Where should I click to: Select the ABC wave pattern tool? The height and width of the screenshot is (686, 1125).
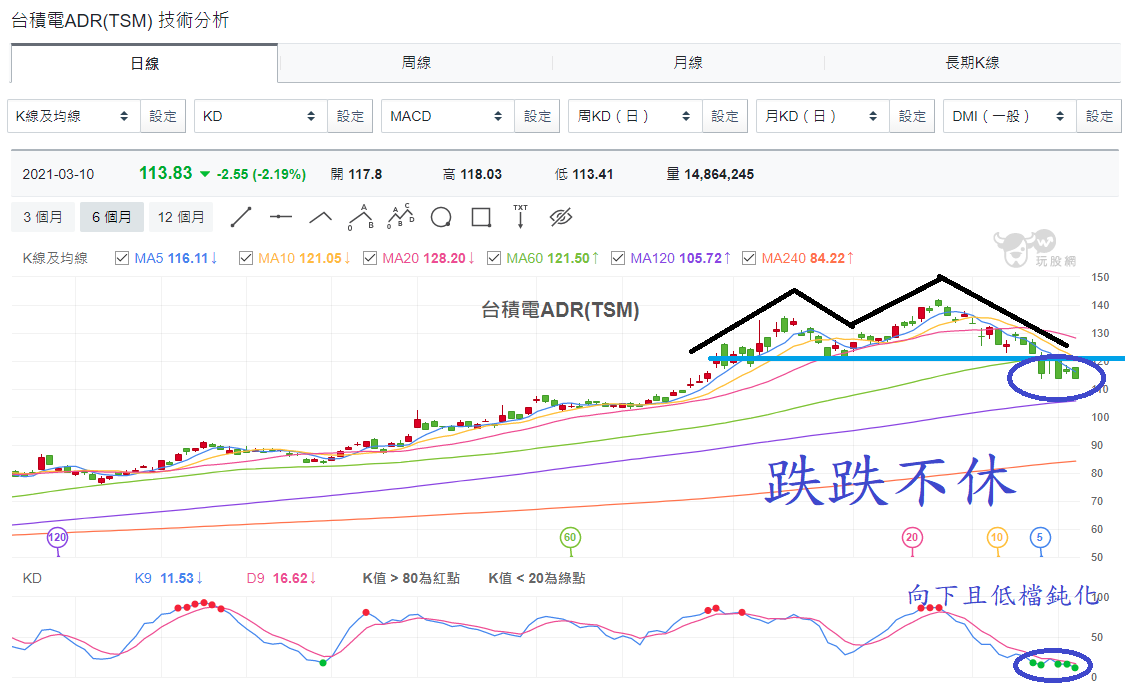[361, 217]
